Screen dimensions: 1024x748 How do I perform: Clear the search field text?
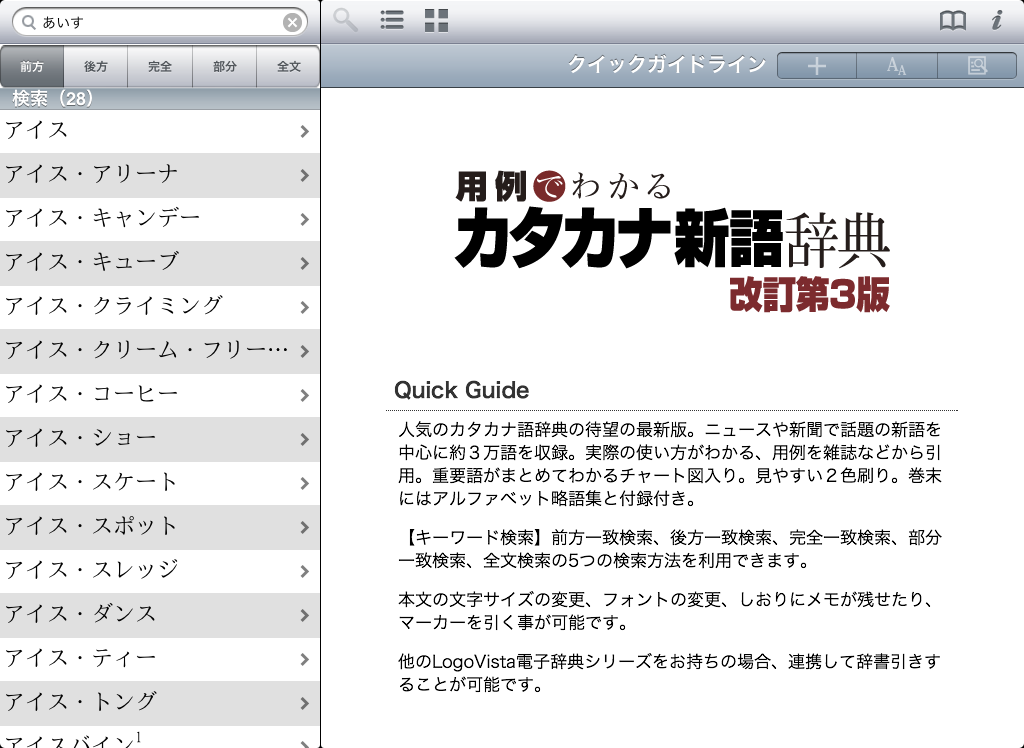coord(292,22)
